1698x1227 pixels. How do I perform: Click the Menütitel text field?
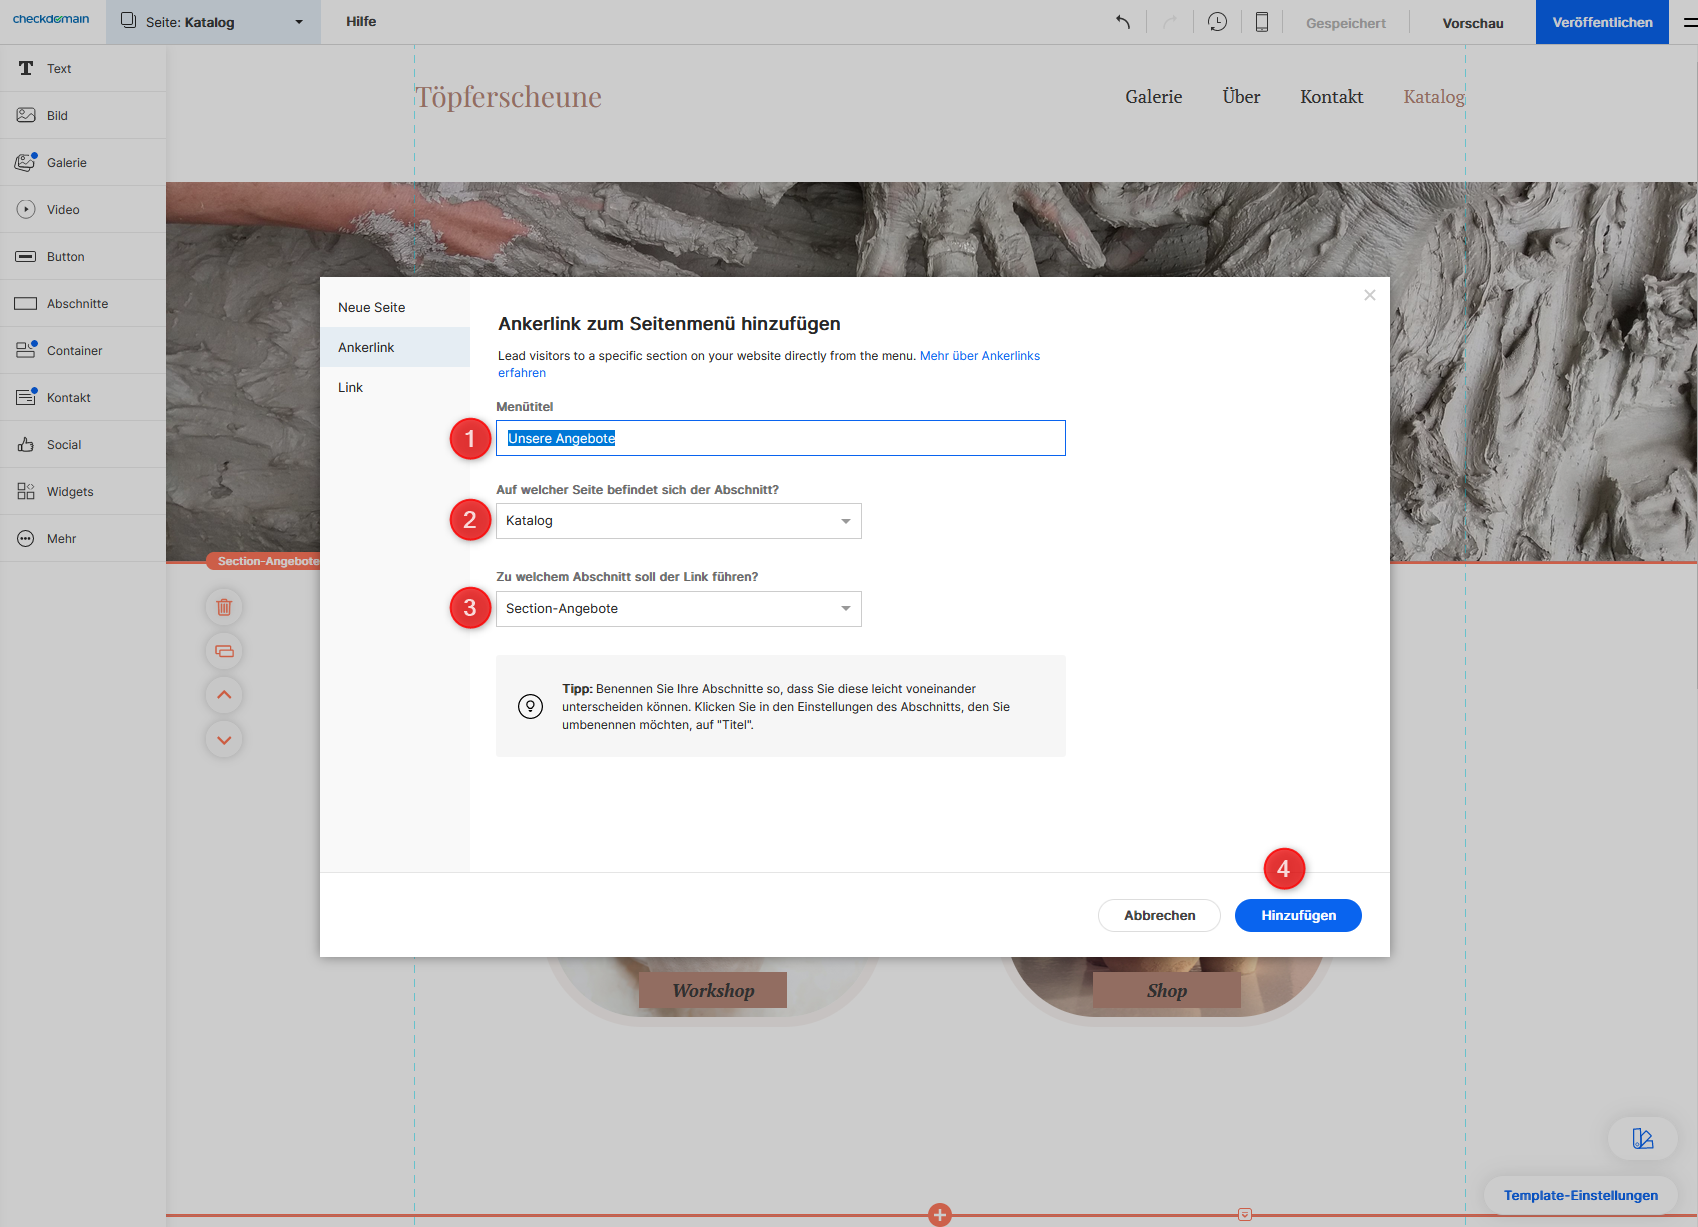(x=780, y=438)
